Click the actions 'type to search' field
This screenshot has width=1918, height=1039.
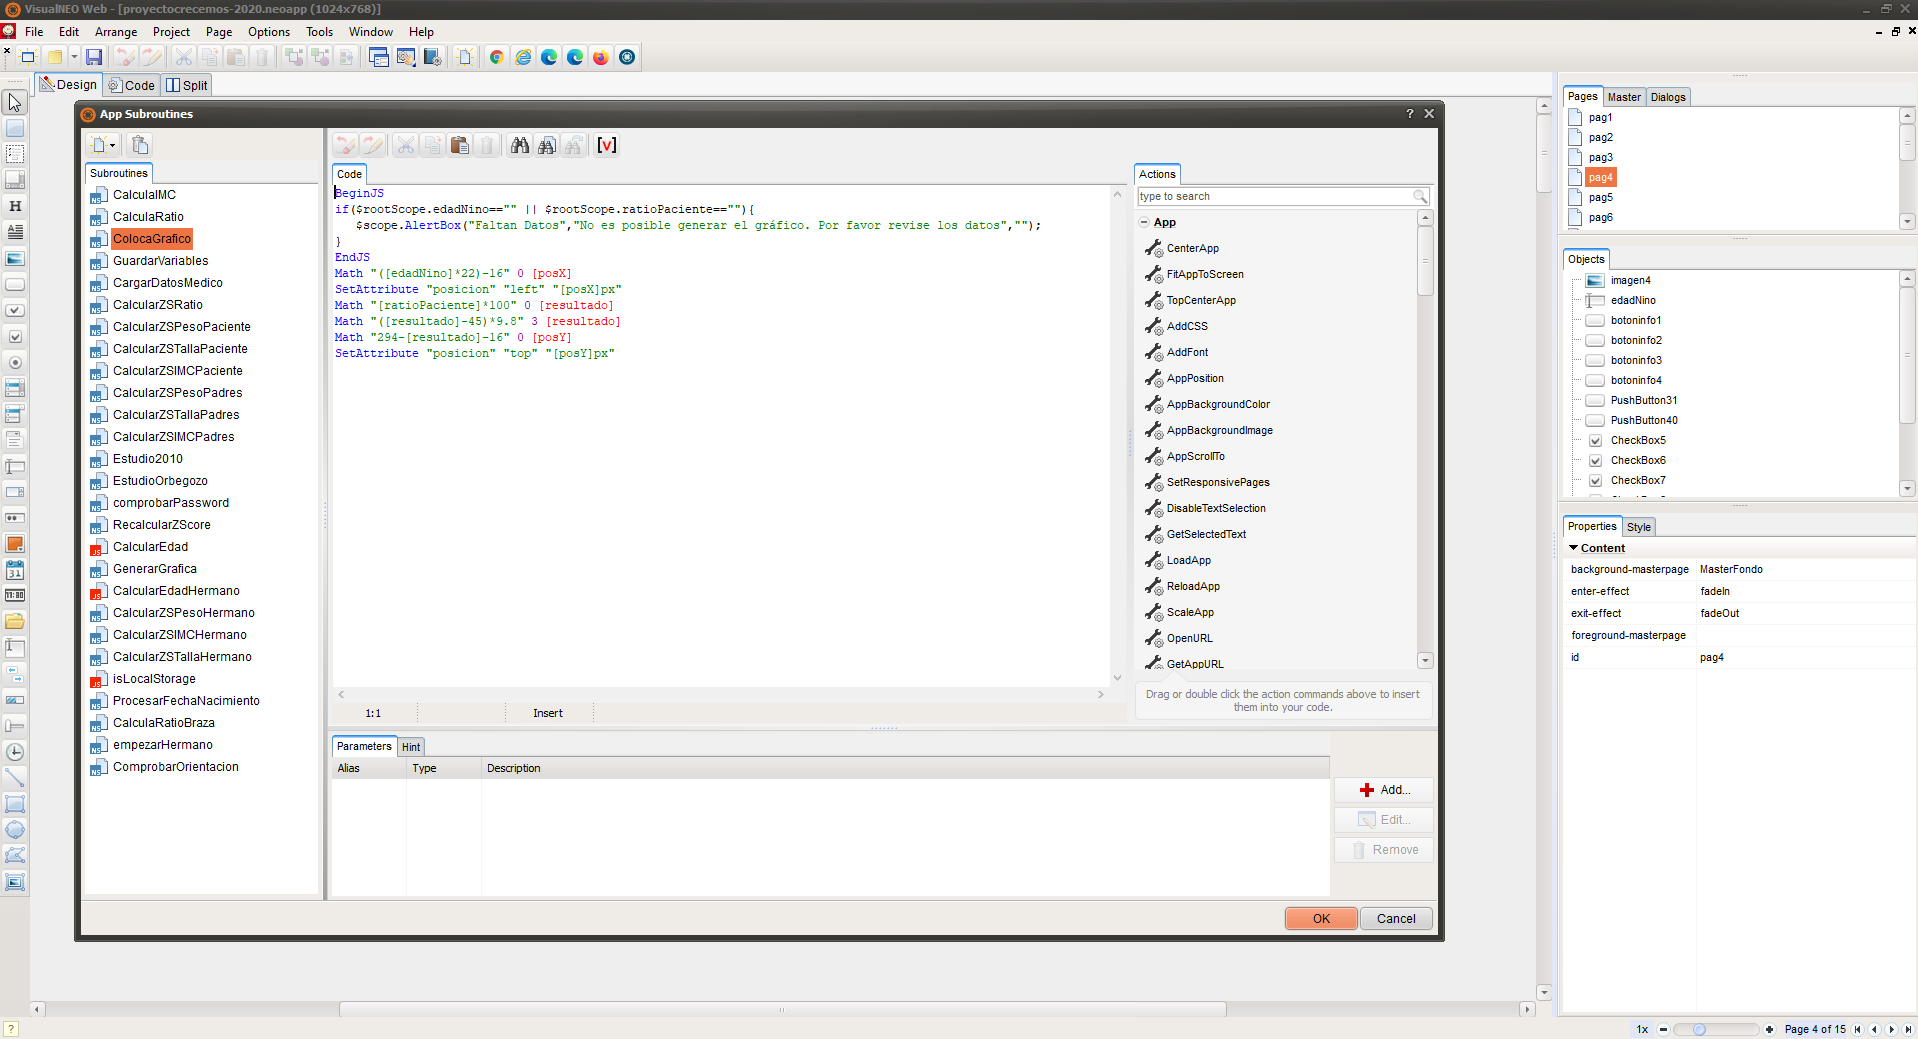tap(1274, 196)
